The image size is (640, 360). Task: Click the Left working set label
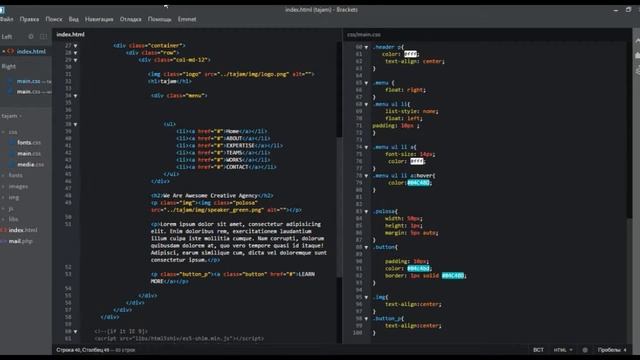pyautogui.click(x=7, y=37)
